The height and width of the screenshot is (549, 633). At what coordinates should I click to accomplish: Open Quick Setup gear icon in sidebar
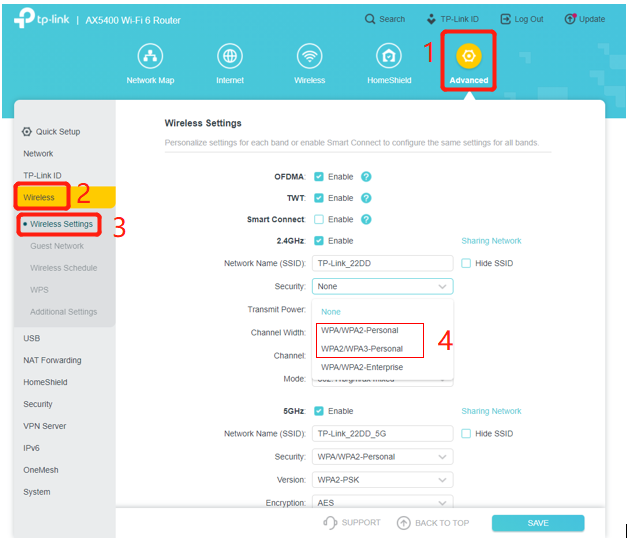tap(27, 132)
